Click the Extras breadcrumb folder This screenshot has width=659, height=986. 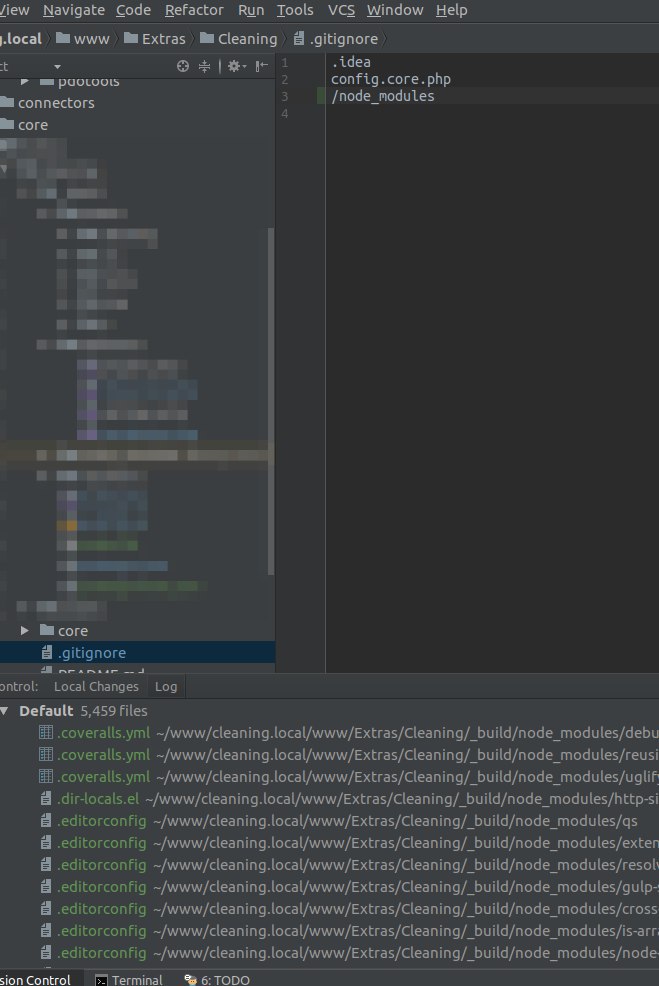155,39
